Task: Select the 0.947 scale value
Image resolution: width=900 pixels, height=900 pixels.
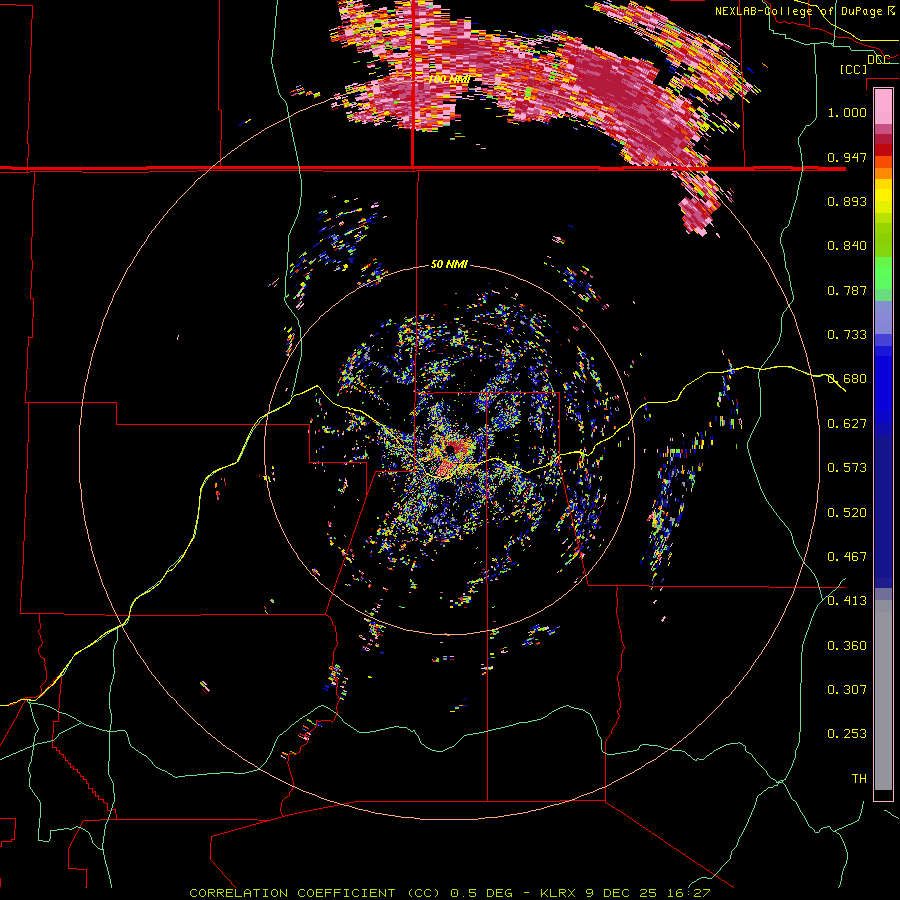Action: click(x=847, y=157)
